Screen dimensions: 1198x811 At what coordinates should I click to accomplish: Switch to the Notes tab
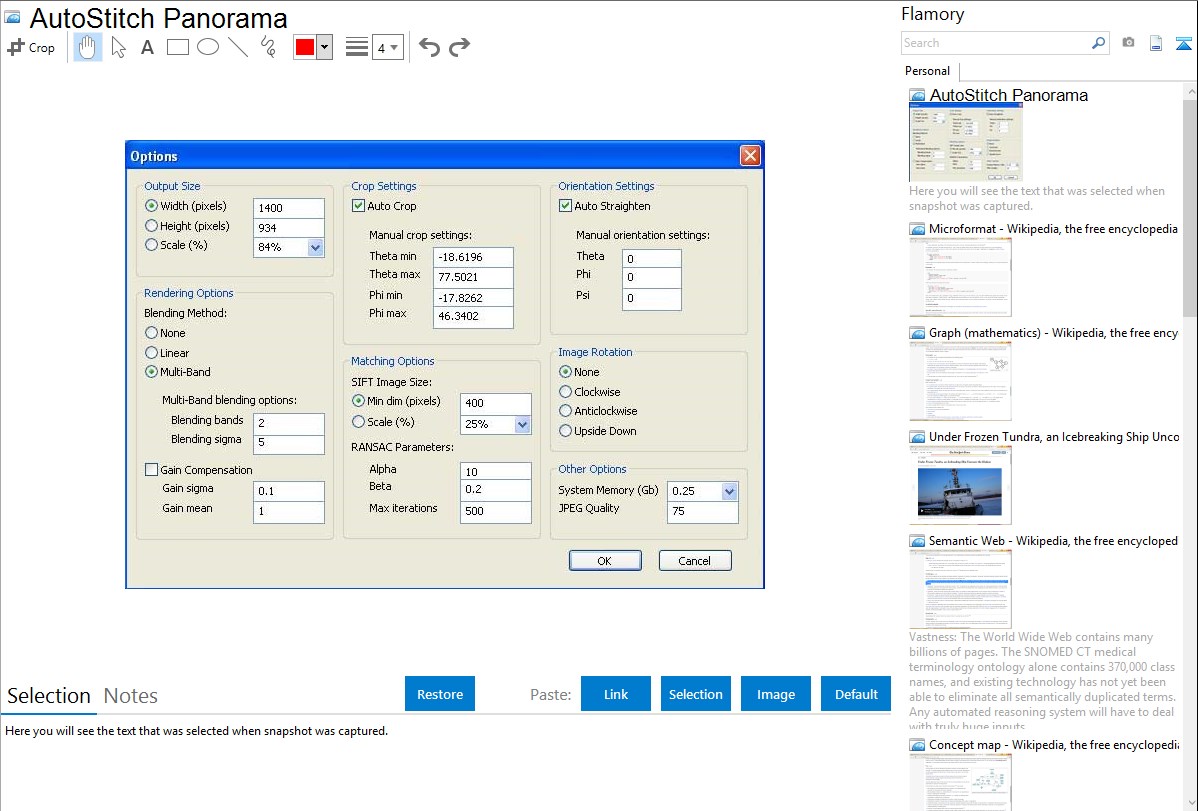(131, 696)
